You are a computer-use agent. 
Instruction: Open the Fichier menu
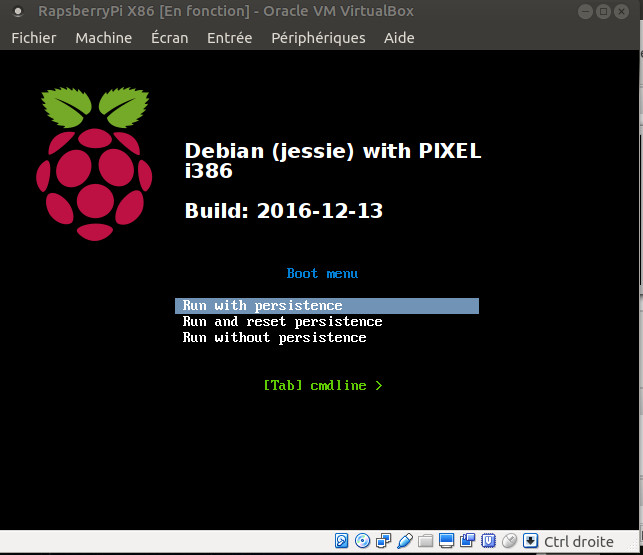click(34, 38)
